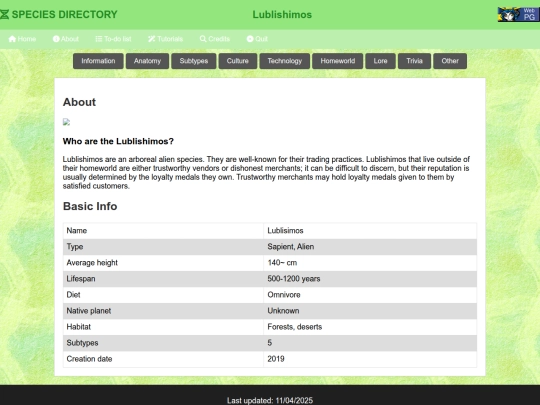
Task: Open the About nav link
Action: coord(66,39)
